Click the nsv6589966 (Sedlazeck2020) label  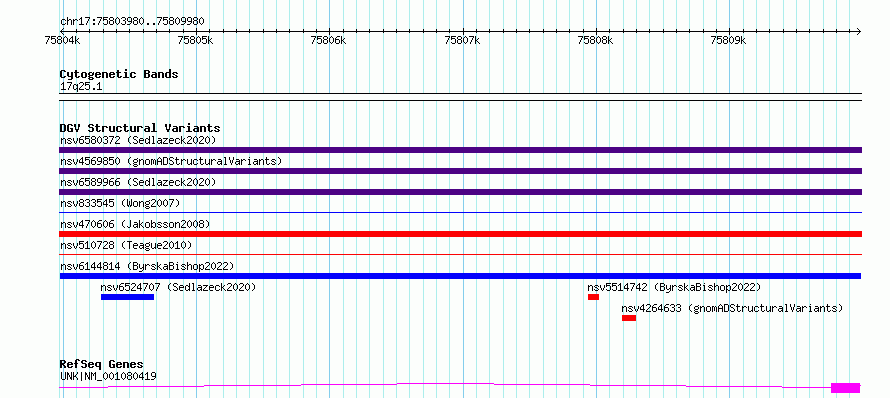click(138, 182)
